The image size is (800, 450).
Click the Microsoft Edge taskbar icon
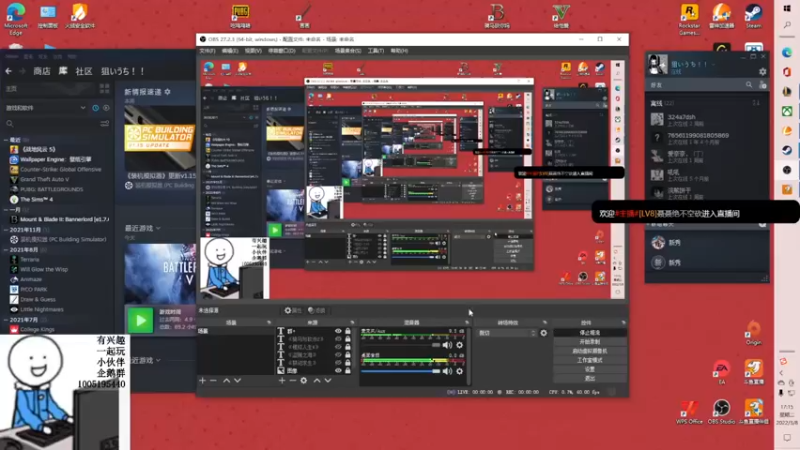coord(787,53)
